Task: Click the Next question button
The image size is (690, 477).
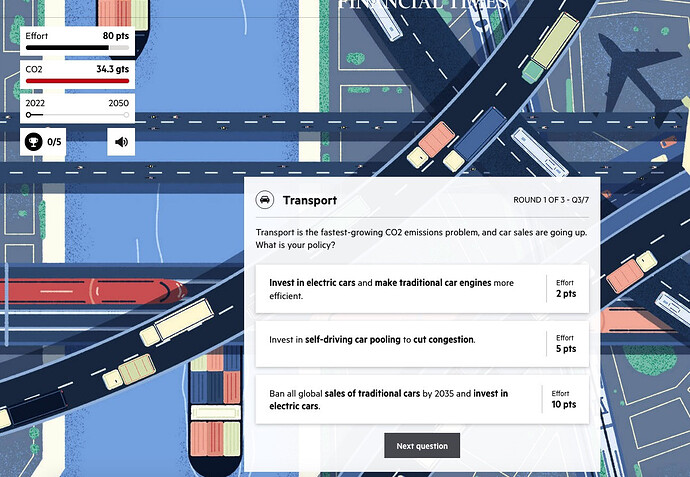Action: click(422, 445)
